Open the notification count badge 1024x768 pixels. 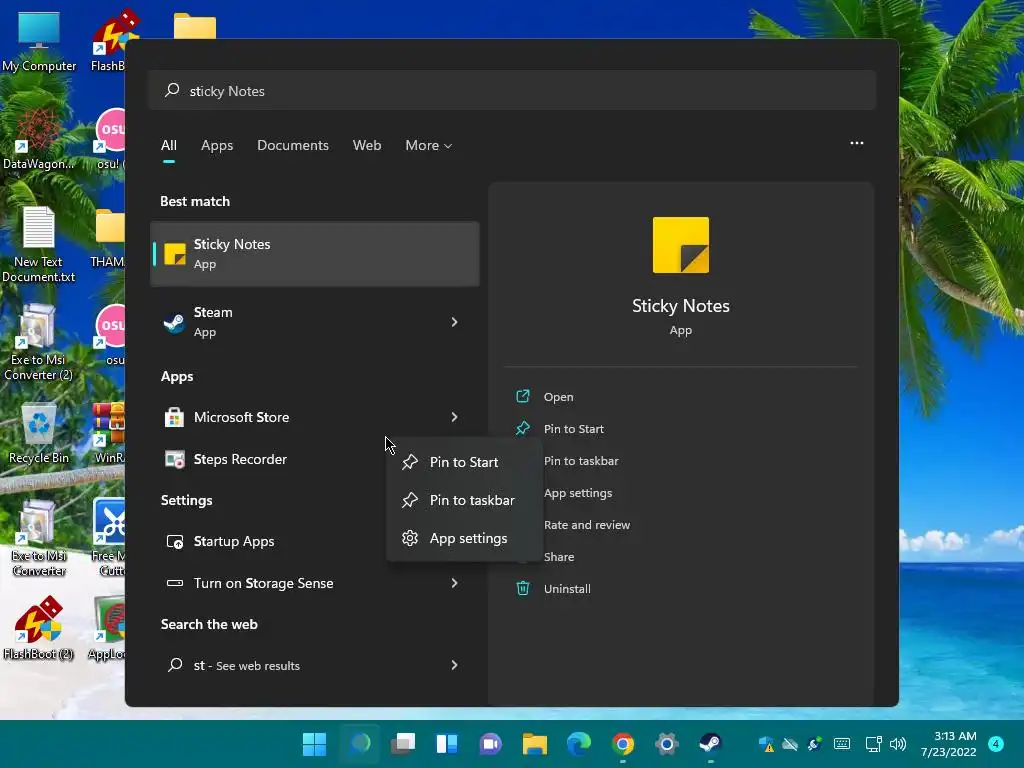point(995,744)
